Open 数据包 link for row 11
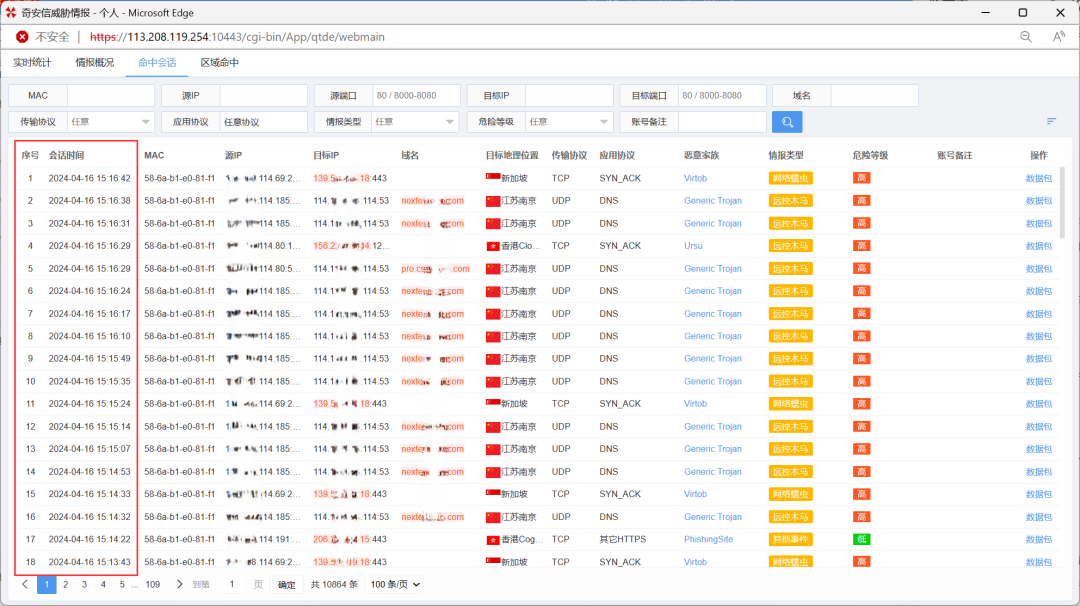Image resolution: width=1080 pixels, height=606 pixels. pyautogui.click(x=1039, y=404)
